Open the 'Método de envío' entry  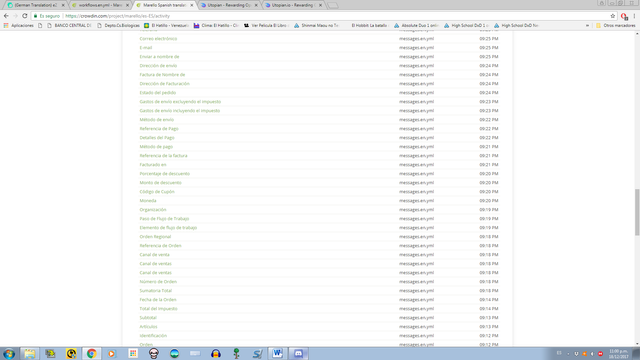coord(157,120)
